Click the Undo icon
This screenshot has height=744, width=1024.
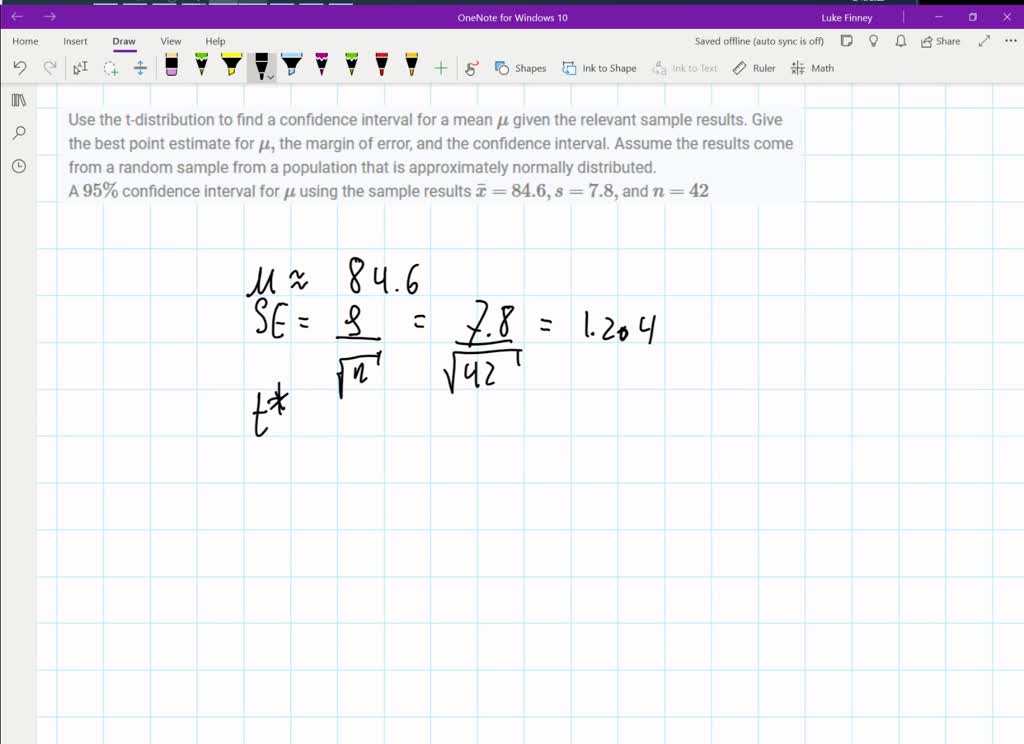tap(18, 68)
